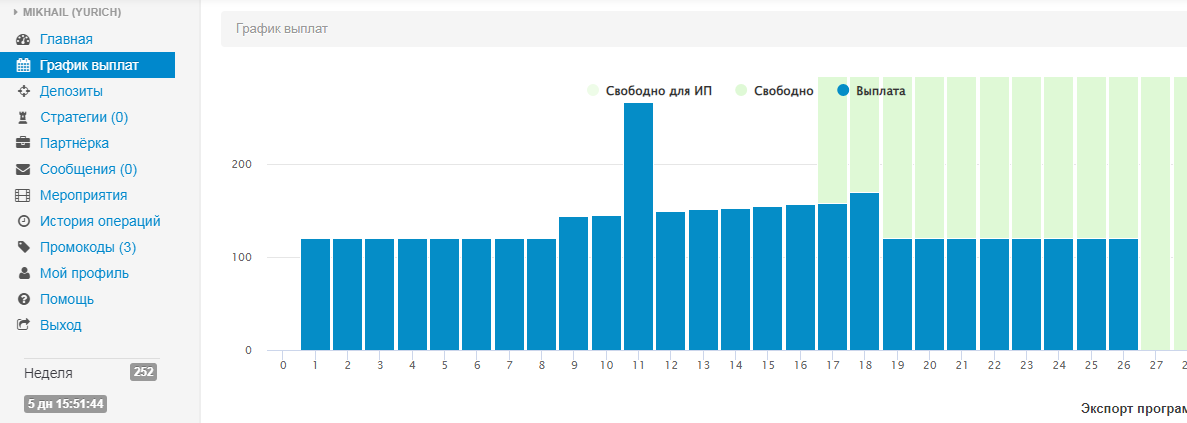The image size is (1187, 423).
Task: Toggle the Свободно для ИП legend entry
Action: 650,91
